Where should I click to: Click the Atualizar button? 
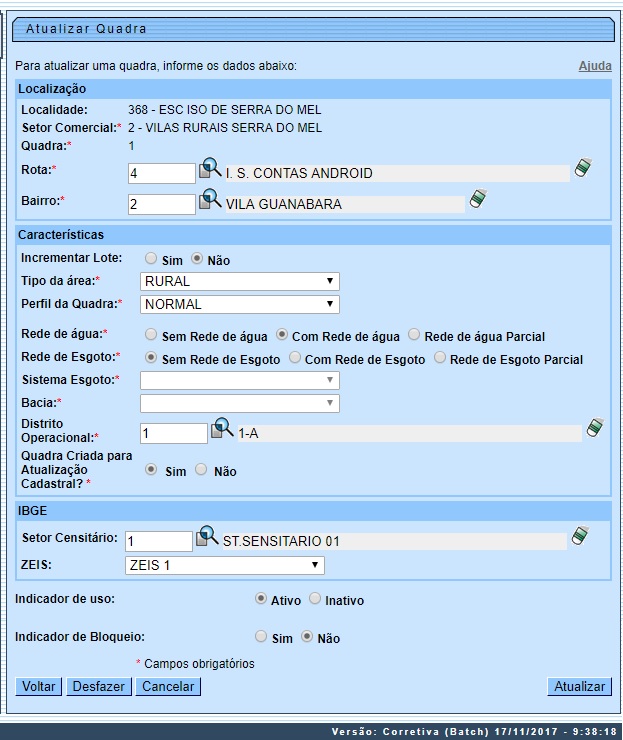coord(579,686)
